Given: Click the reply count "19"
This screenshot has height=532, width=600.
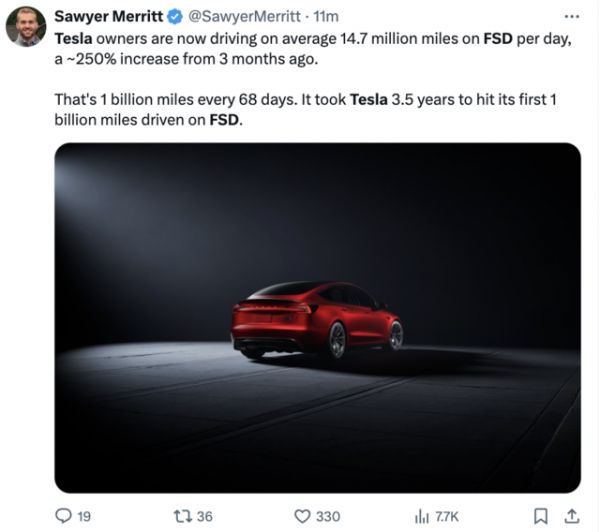Looking at the screenshot, I should [84, 516].
